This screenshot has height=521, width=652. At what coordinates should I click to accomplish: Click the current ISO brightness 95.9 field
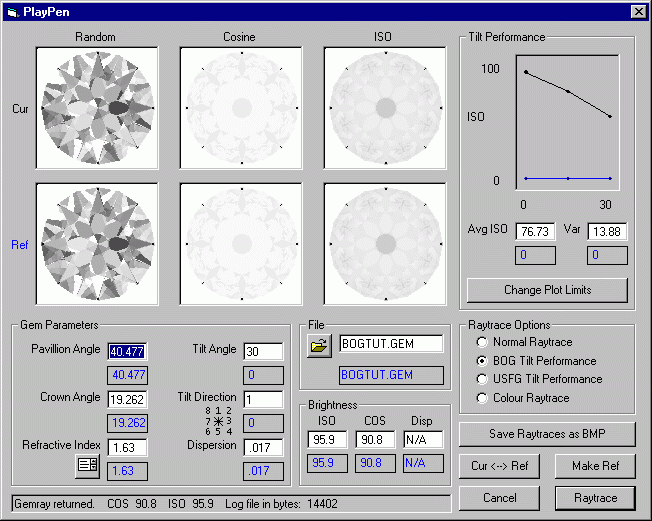(x=327, y=440)
